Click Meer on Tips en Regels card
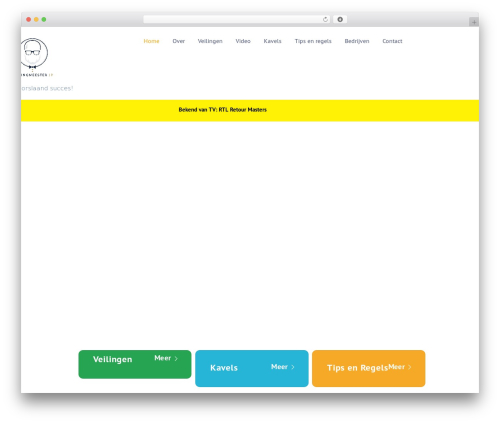 click(x=400, y=367)
